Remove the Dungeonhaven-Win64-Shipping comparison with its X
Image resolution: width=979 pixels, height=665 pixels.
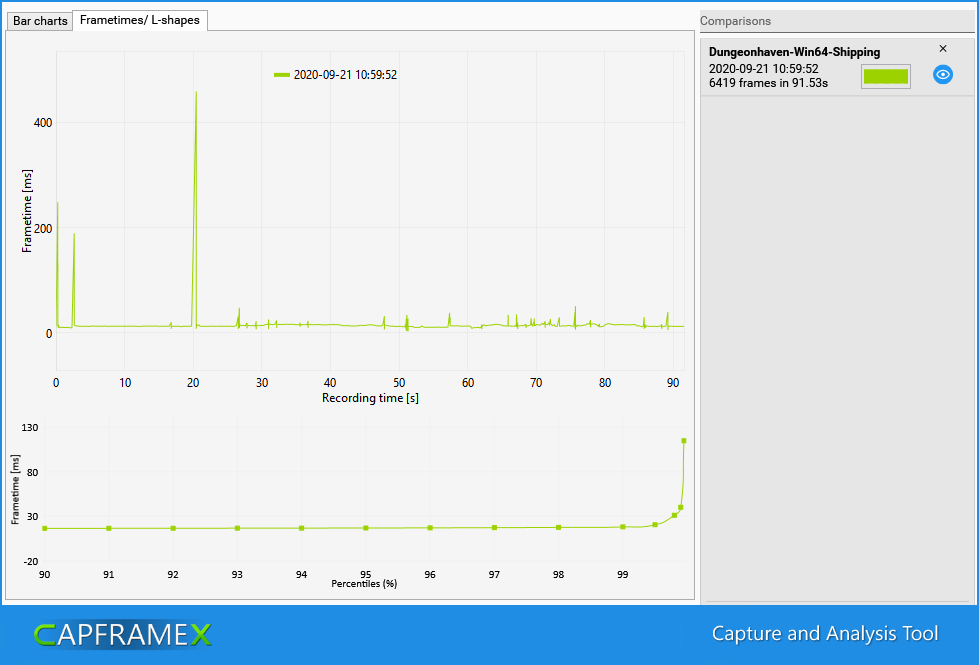pos(943,49)
